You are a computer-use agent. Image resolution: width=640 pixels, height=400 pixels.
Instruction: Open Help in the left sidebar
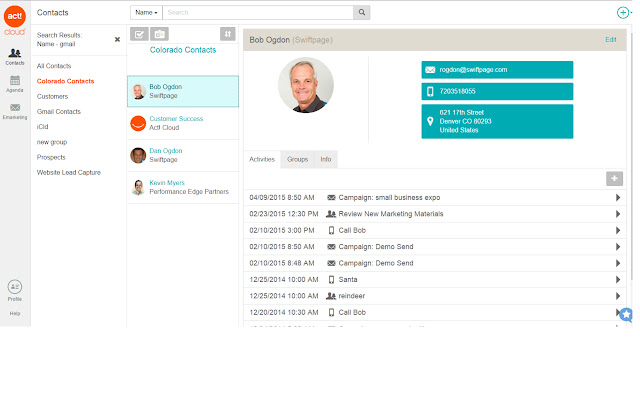pyautogui.click(x=15, y=313)
